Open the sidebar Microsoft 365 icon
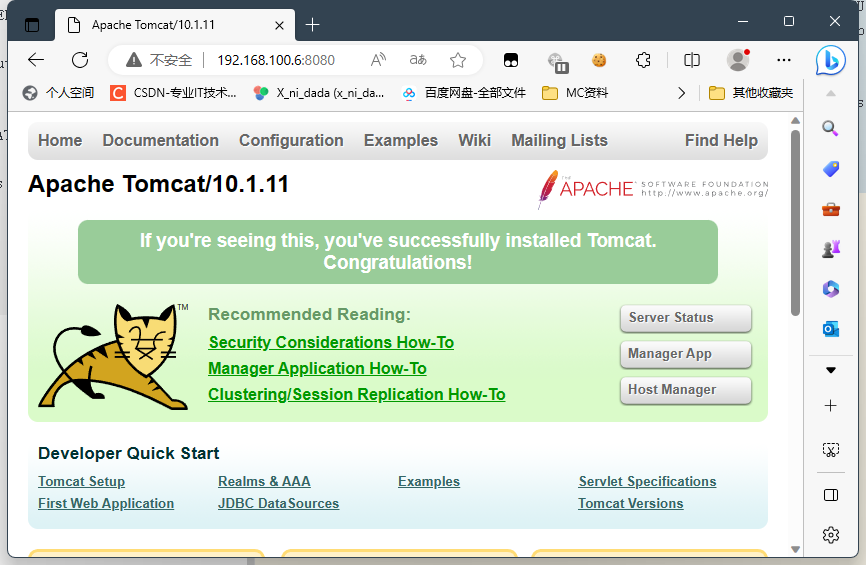 [831, 289]
